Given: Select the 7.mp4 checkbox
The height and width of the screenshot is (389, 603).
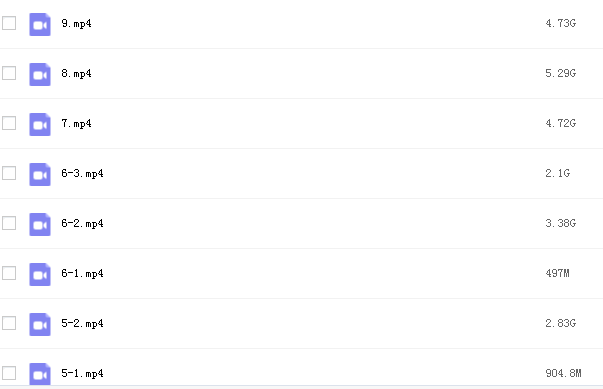Looking at the screenshot, I should (9, 123).
